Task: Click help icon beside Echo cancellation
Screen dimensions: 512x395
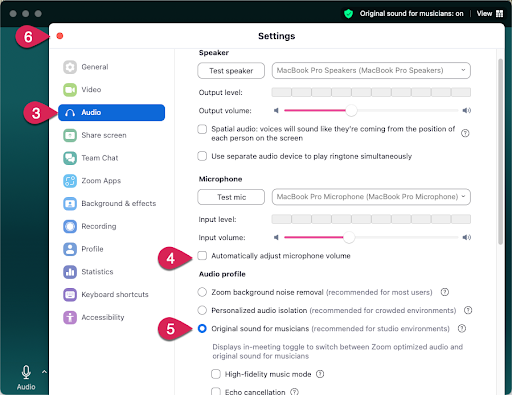Action: [294, 392]
